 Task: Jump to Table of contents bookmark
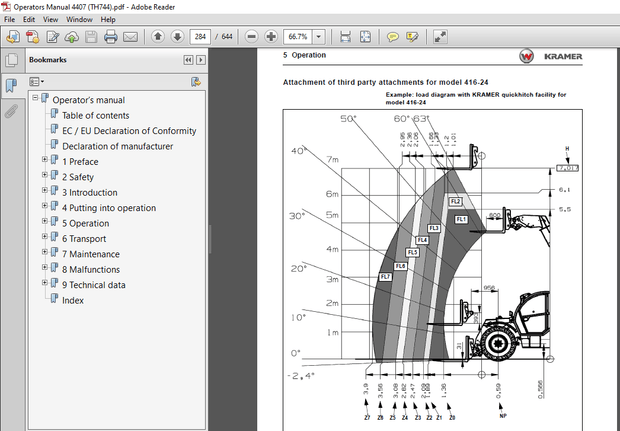[95, 115]
